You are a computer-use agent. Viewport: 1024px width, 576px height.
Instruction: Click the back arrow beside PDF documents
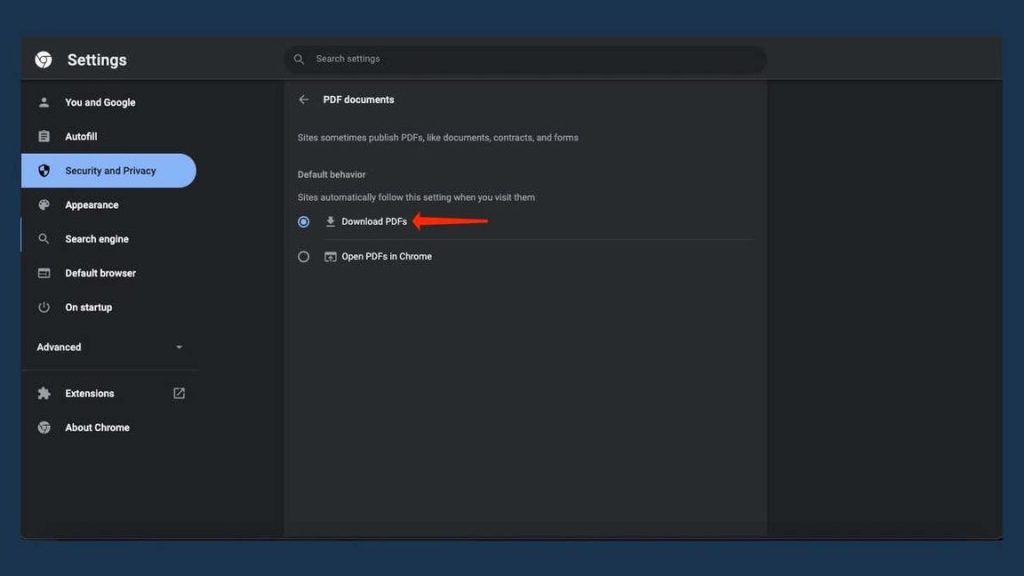(x=304, y=100)
